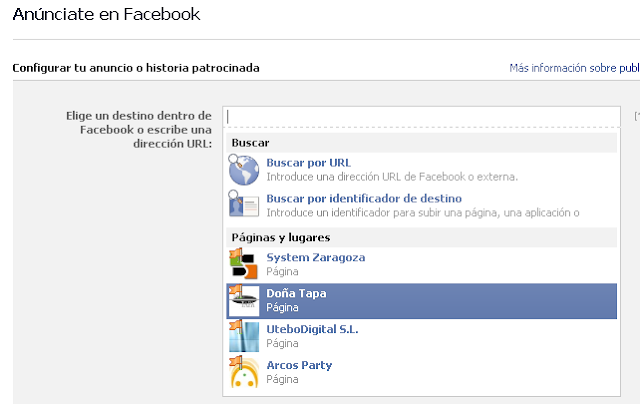The width and height of the screenshot is (640, 404).
Task: Click the ID card icon for destination identifier
Action: [243, 205]
